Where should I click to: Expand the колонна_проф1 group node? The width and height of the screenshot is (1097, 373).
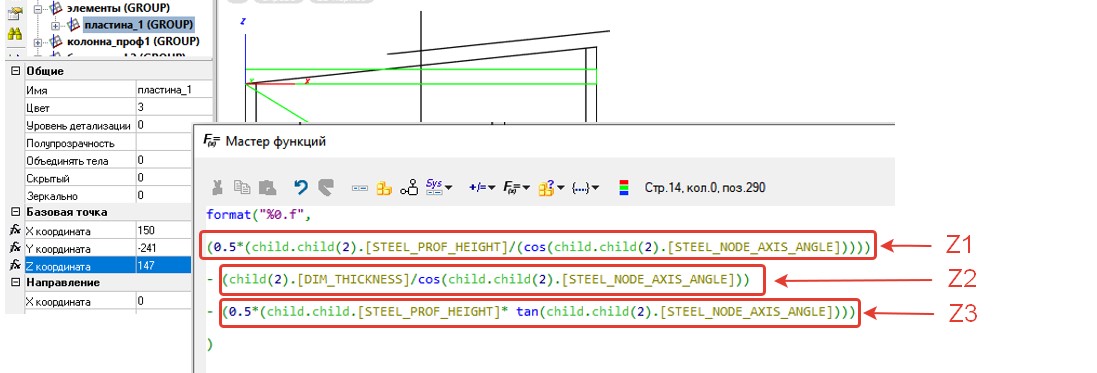pos(38,42)
